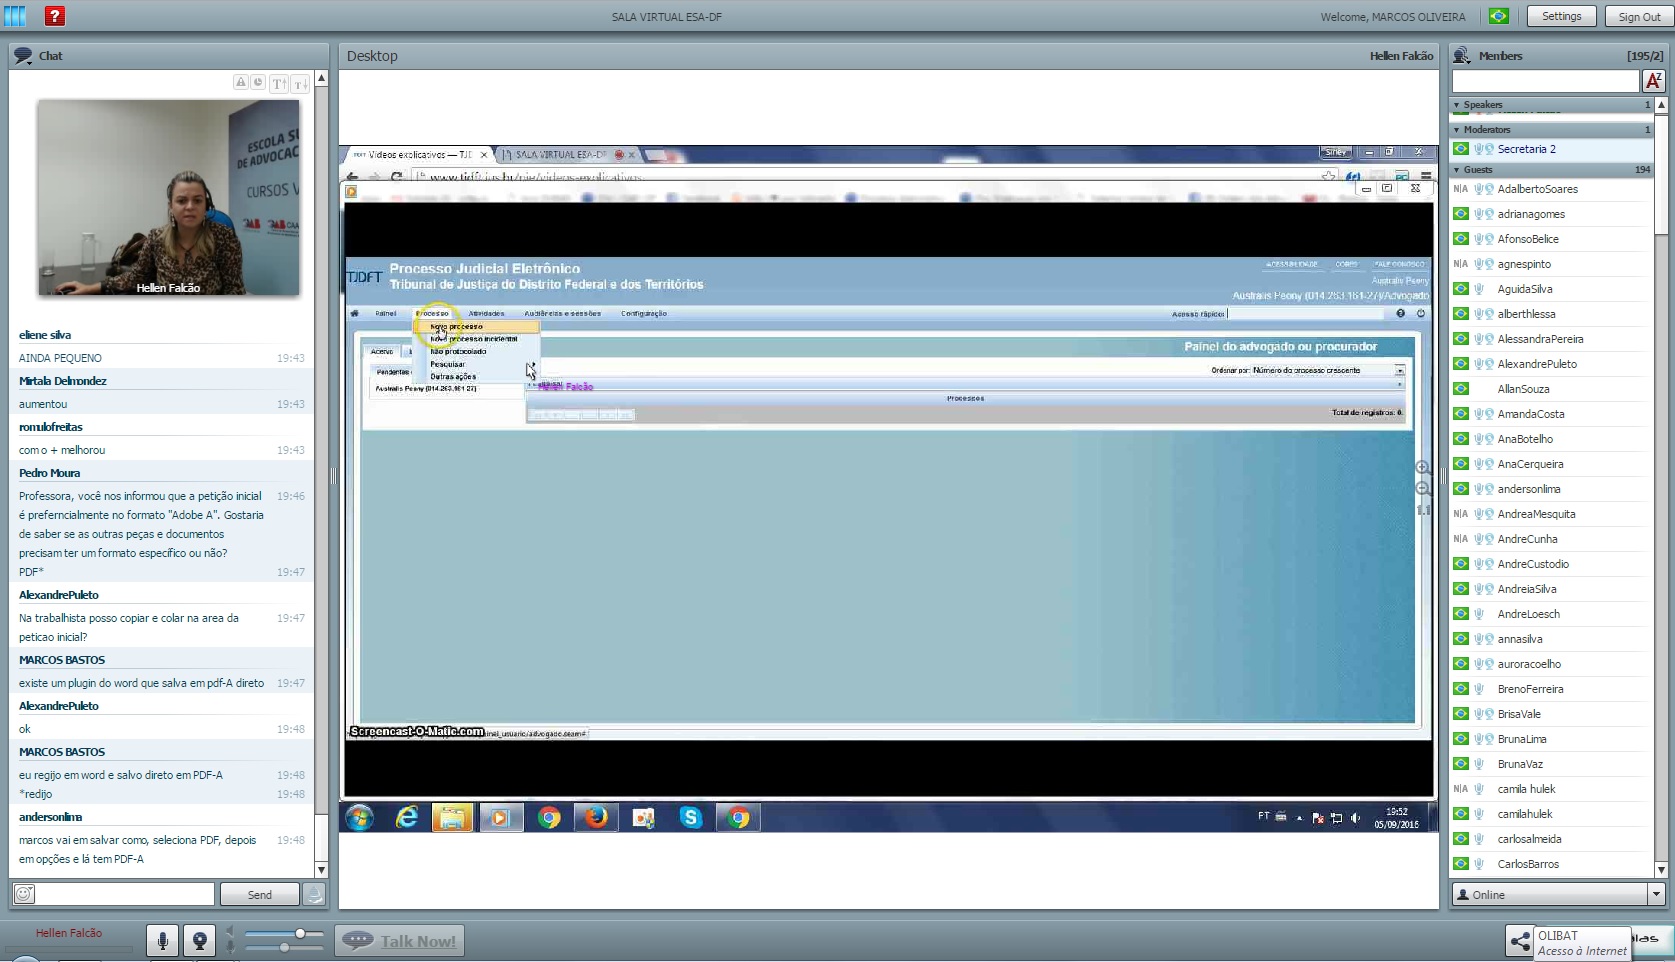Toggle the microphone button

pyautogui.click(x=162, y=940)
